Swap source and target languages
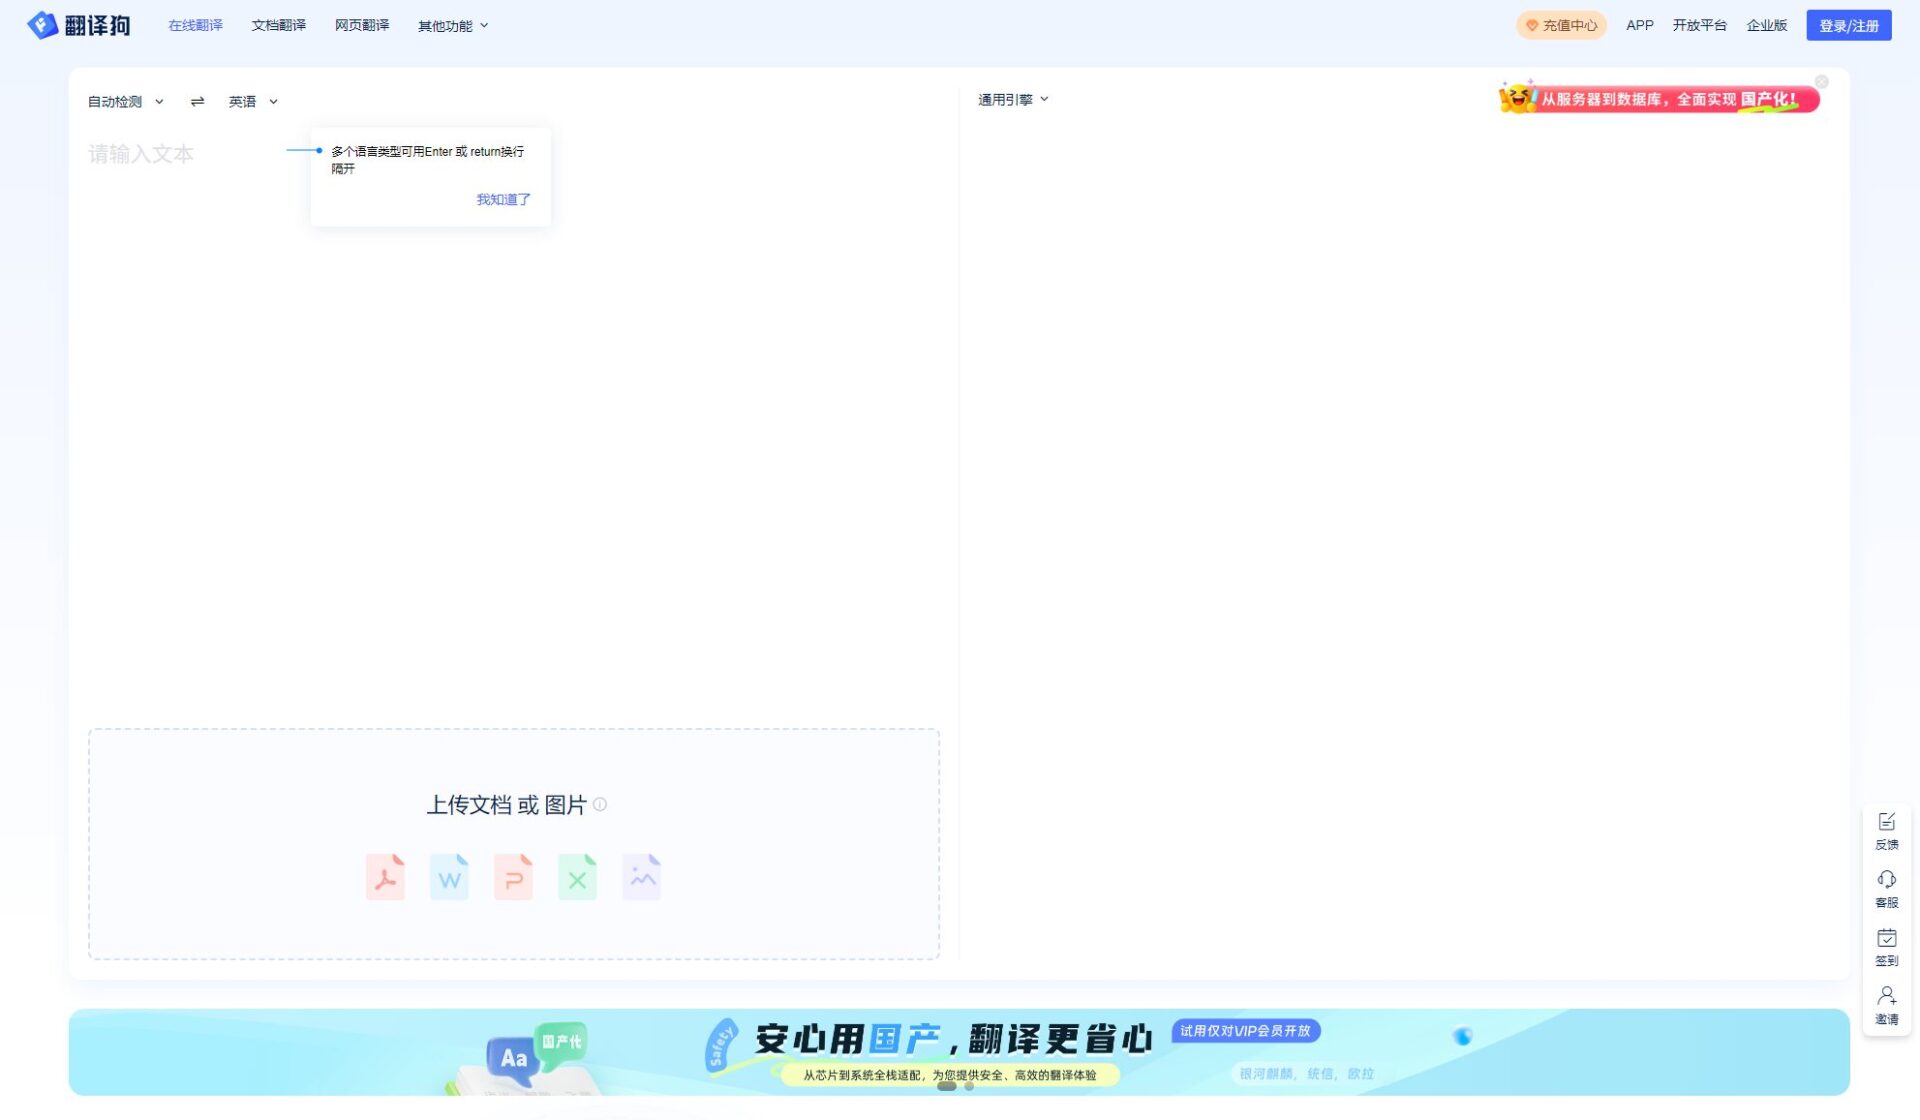 pyautogui.click(x=197, y=101)
